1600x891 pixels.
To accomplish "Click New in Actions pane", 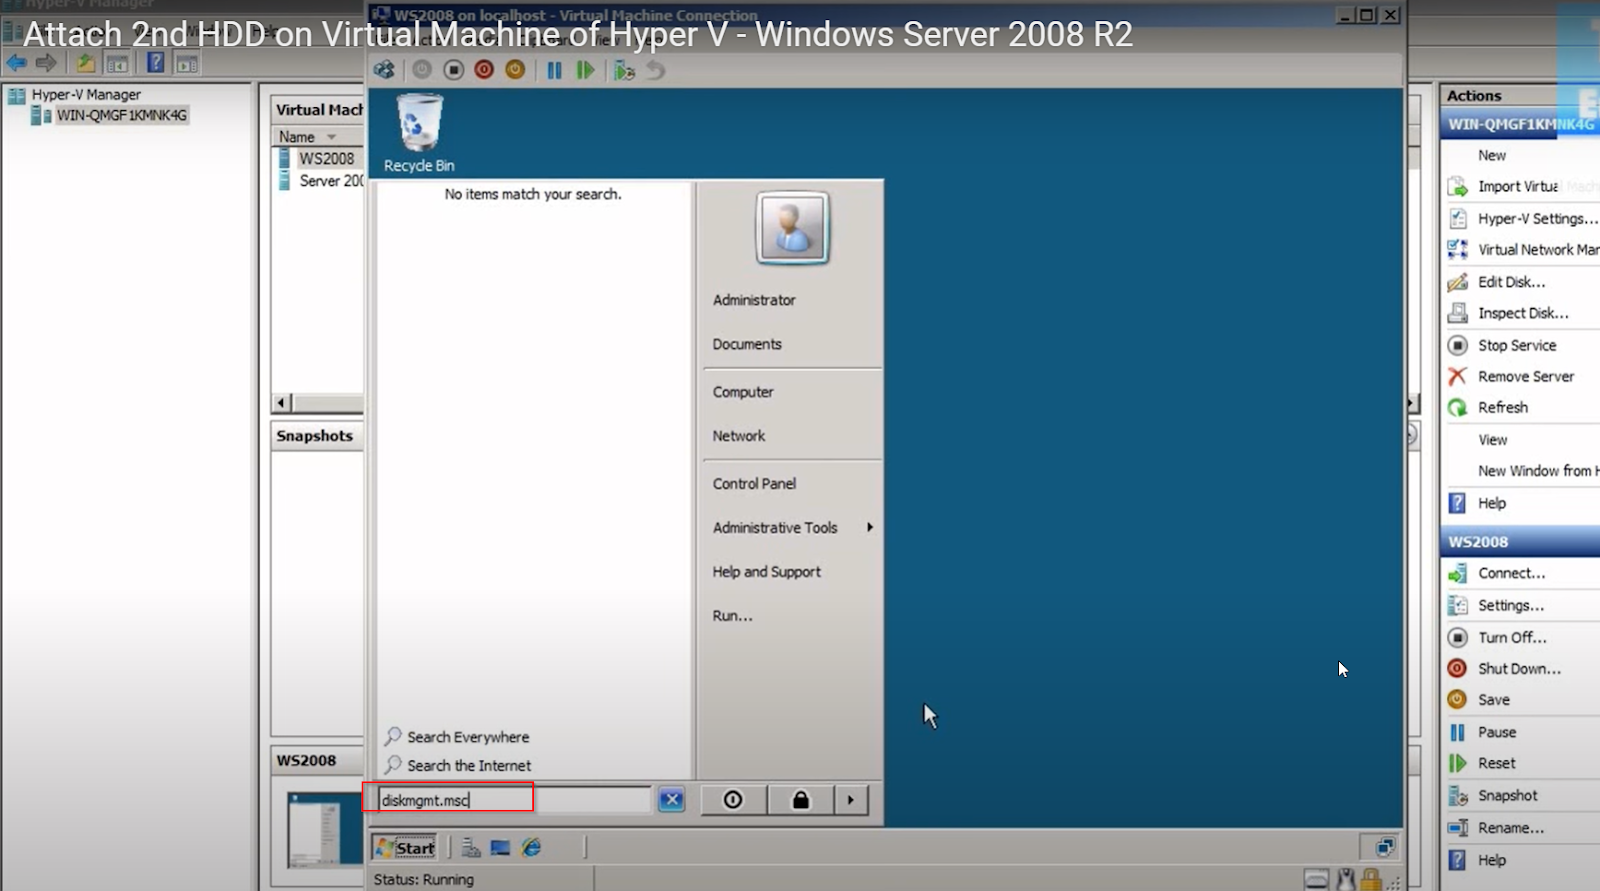I will click(1492, 155).
